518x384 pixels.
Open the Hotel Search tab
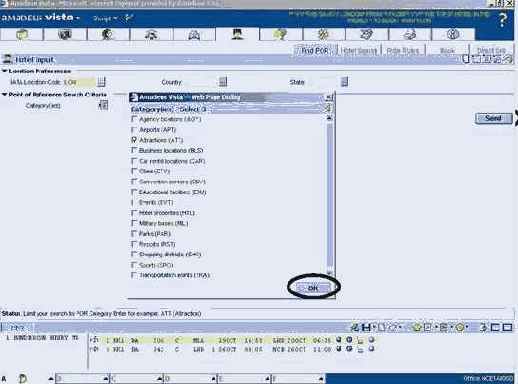pos(359,51)
